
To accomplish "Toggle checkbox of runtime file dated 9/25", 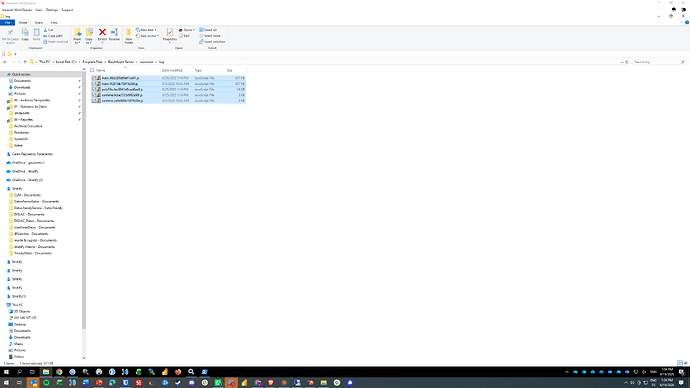I will tap(94, 95).
